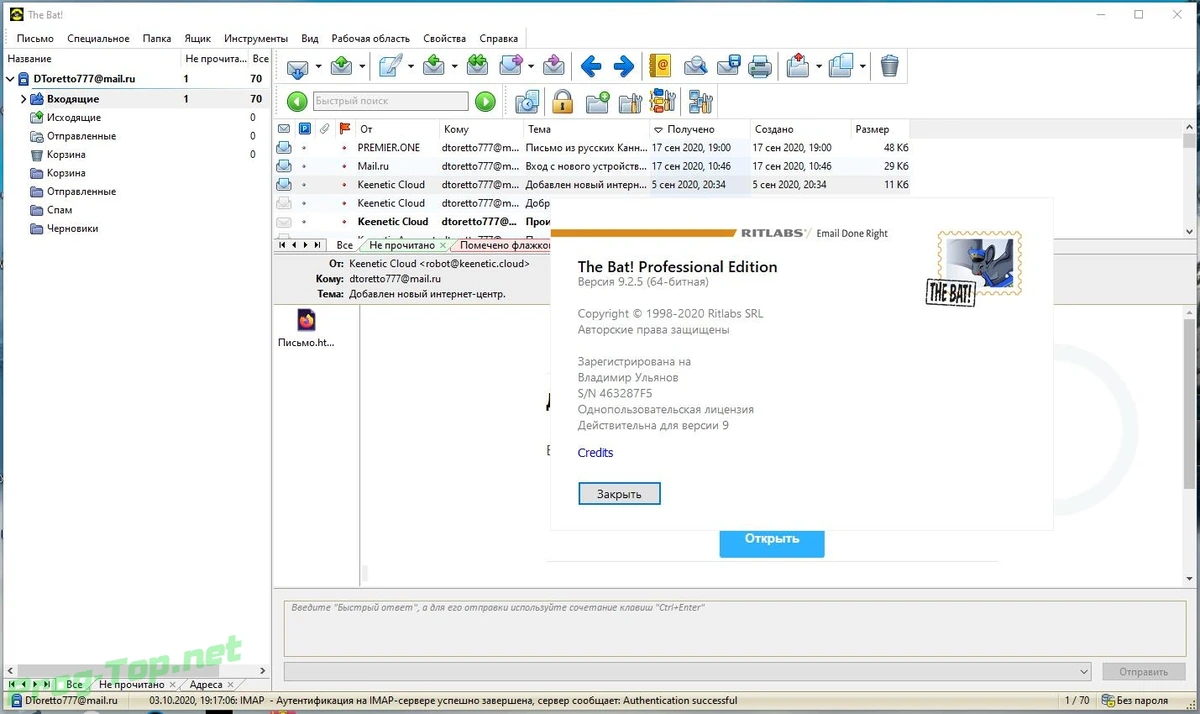Open the Специальное menu
1200x714 pixels.
tap(98, 38)
